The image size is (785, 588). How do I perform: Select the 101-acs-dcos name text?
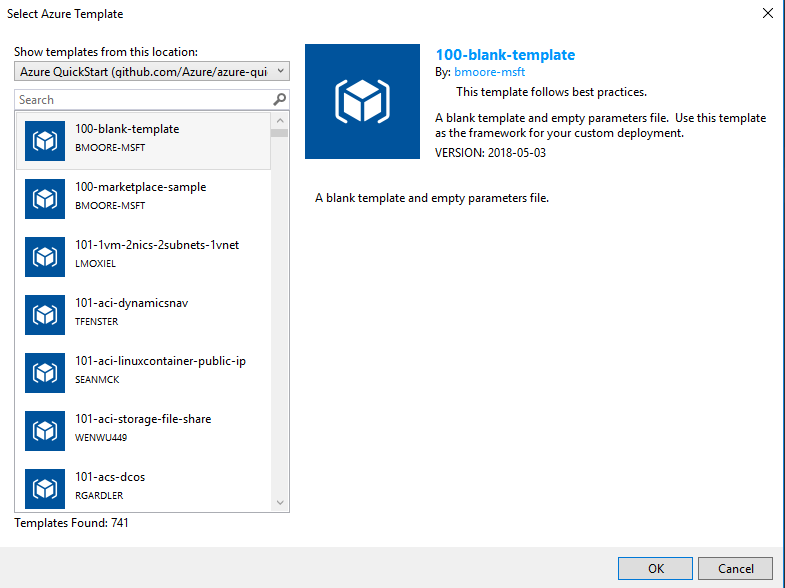[x=110, y=477]
